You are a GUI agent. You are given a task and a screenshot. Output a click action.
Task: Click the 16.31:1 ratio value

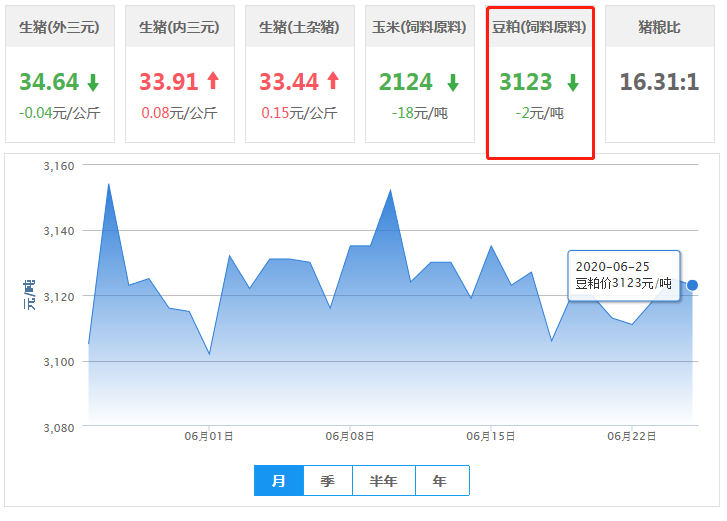click(x=659, y=82)
